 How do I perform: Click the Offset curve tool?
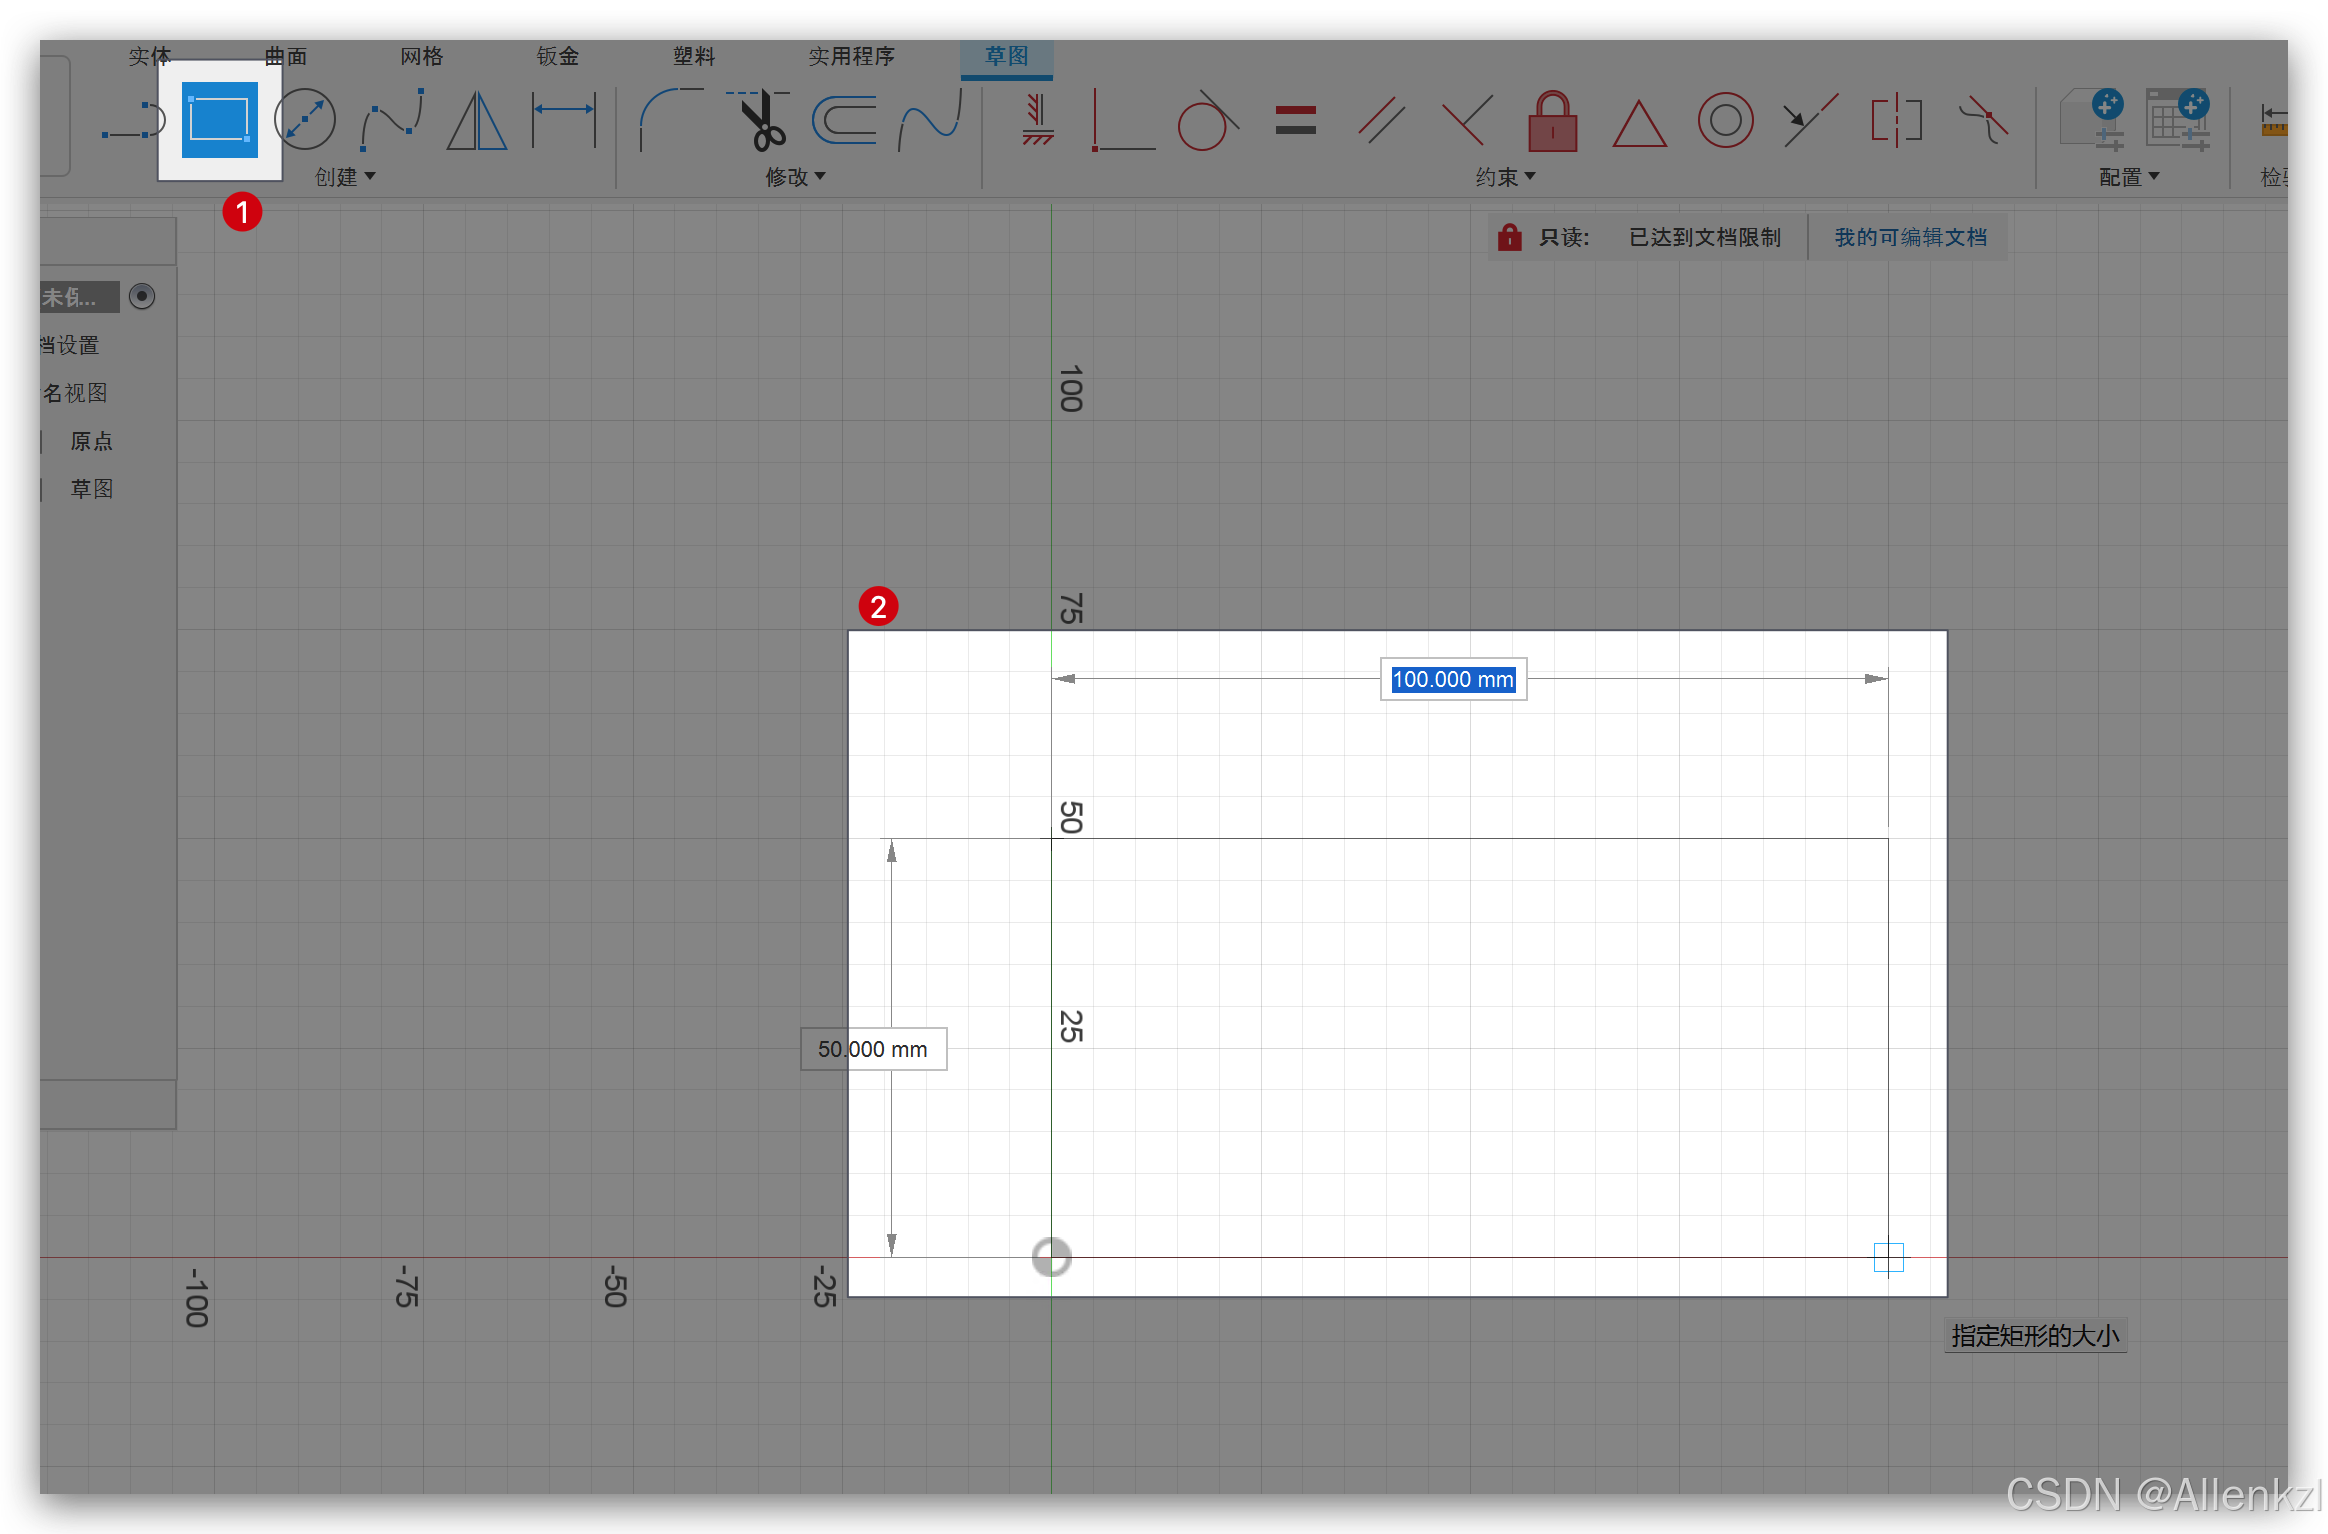pos(844,121)
